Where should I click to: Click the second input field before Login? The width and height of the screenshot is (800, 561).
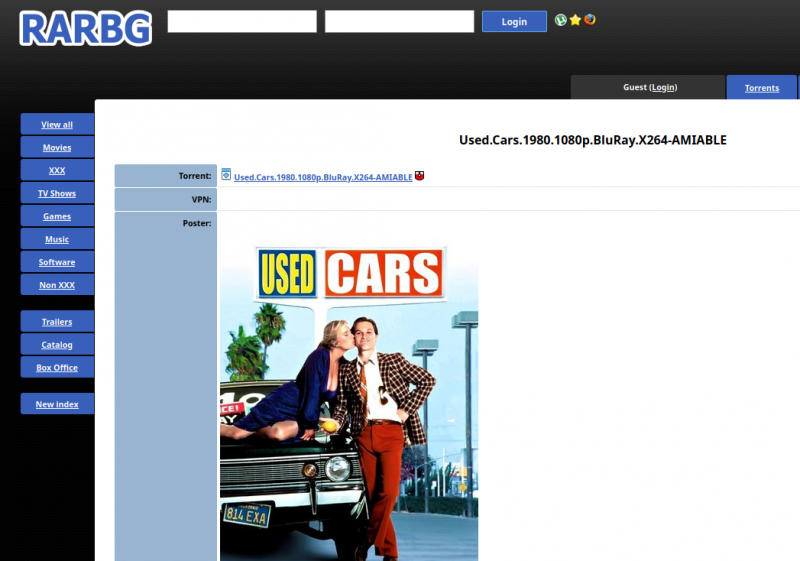[399, 21]
